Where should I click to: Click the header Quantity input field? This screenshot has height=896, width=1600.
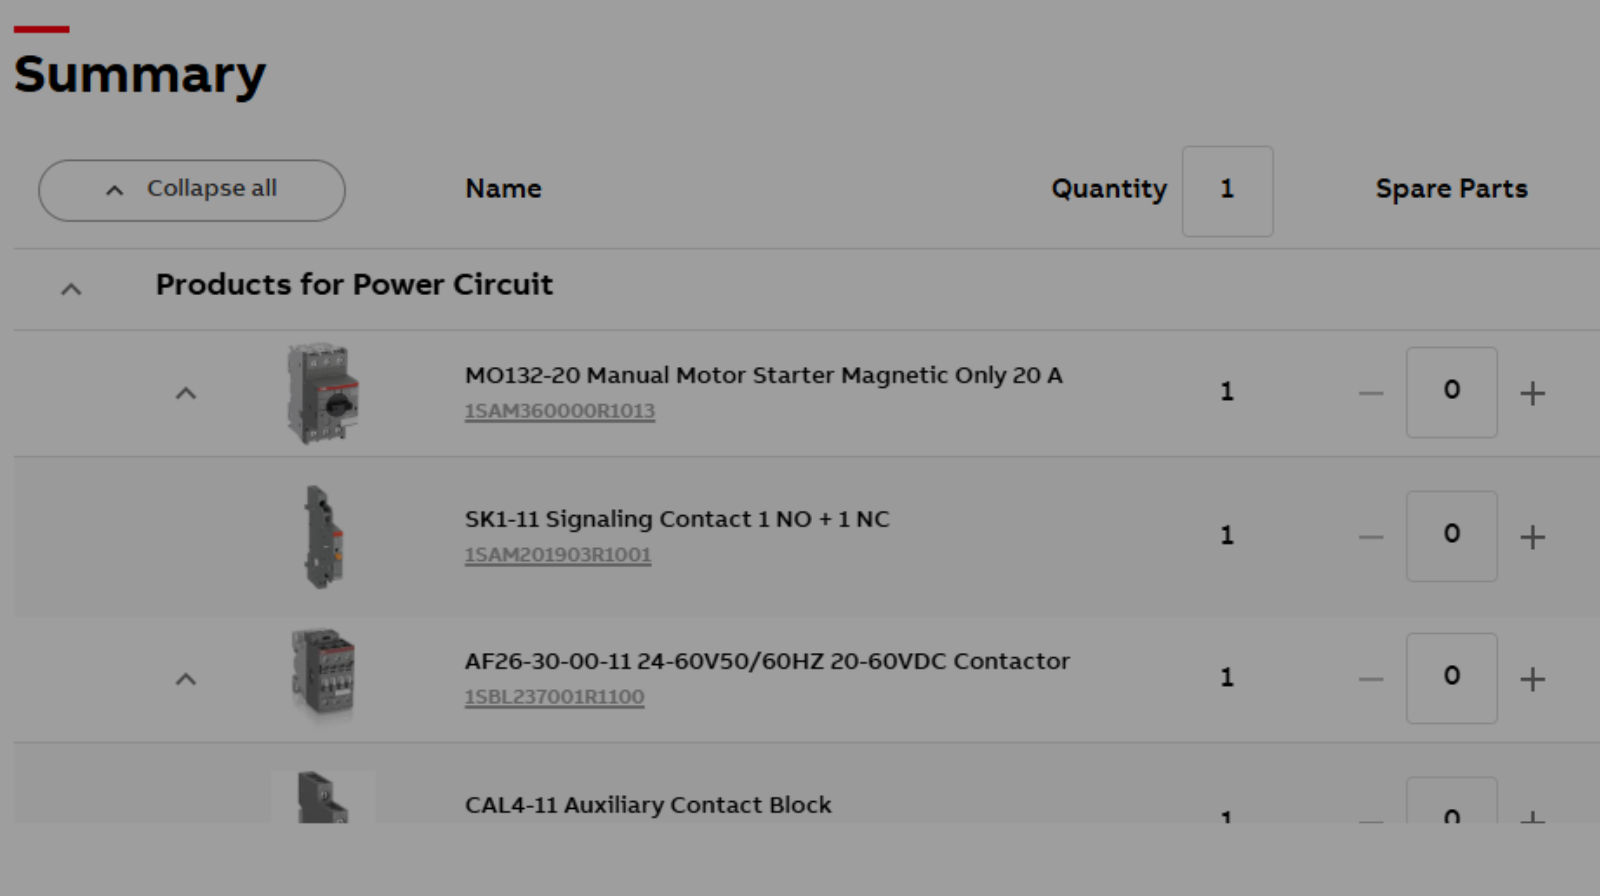click(x=1227, y=191)
